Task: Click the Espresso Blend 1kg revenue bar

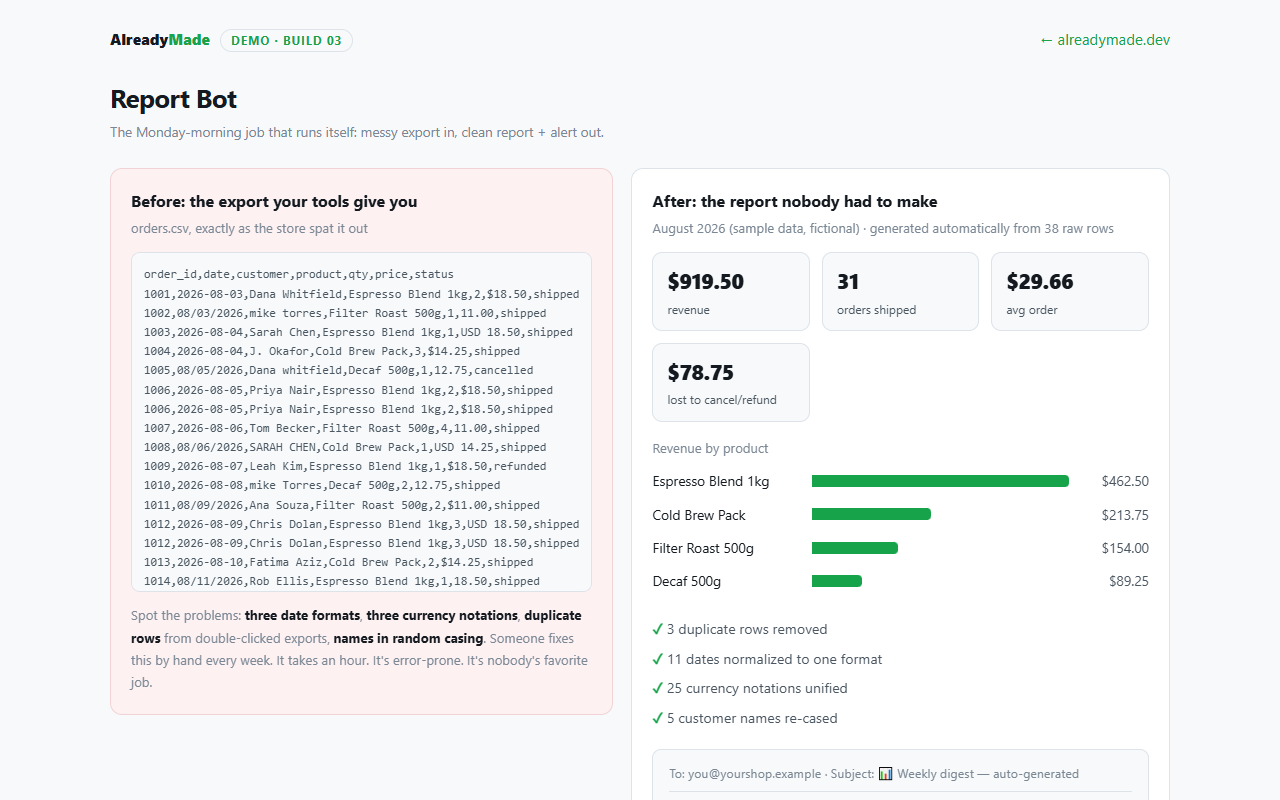Action: (x=940, y=481)
